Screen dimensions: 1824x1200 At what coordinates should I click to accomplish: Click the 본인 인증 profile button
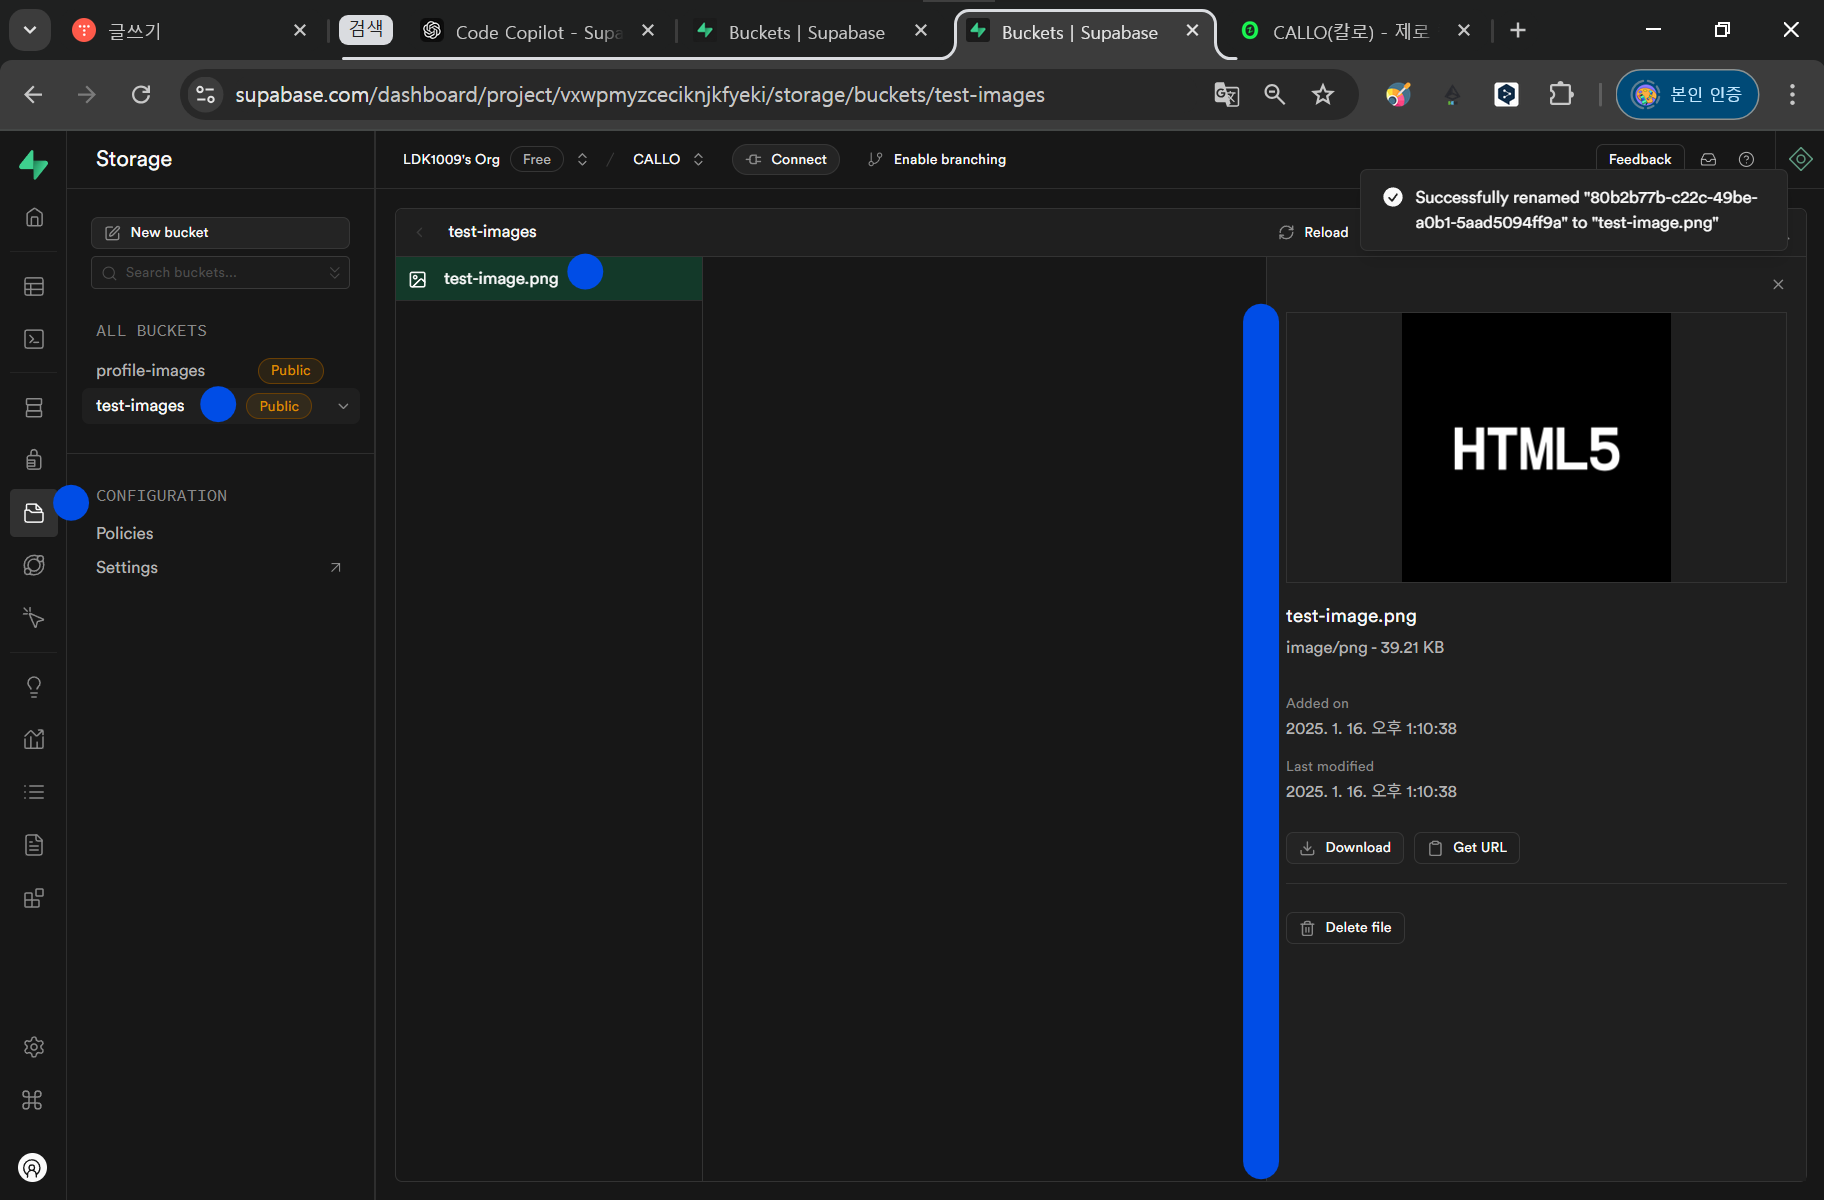tap(1687, 95)
